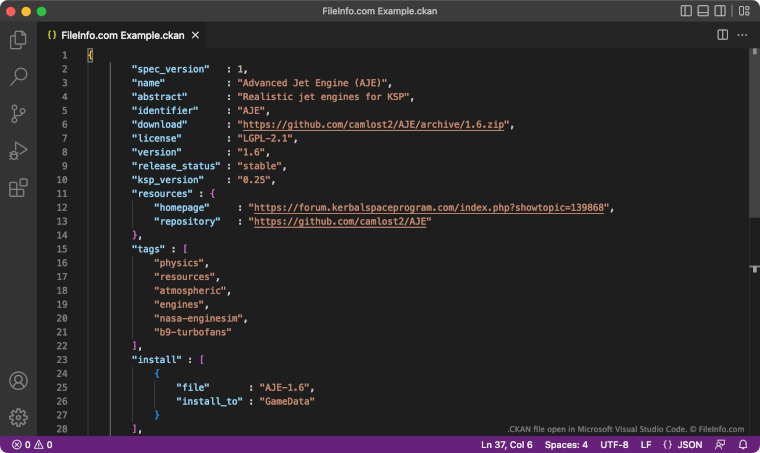The width and height of the screenshot is (760, 453).
Task: Toggle the secondary side bar
Action: coord(722,10)
